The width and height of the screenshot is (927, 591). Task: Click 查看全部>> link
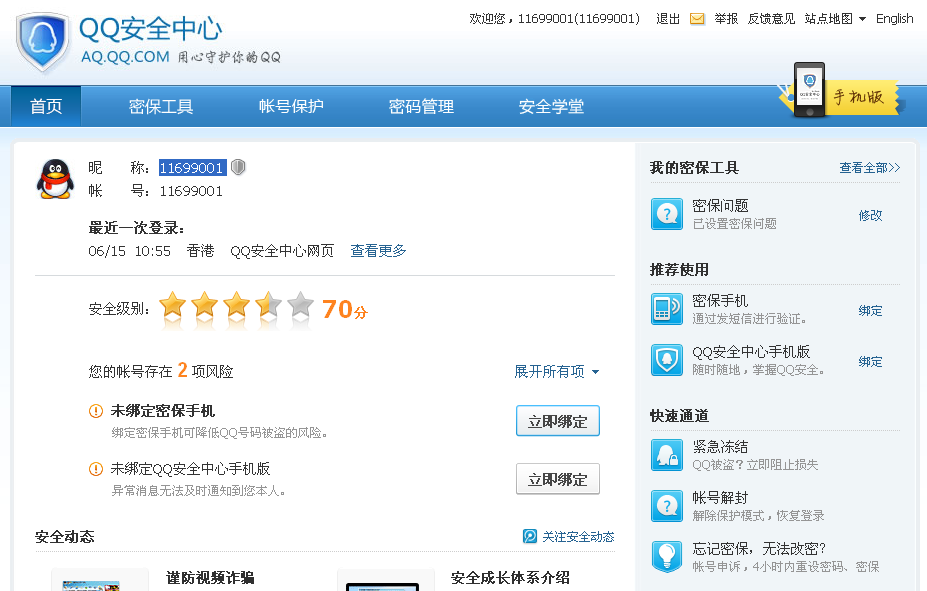(x=870, y=168)
